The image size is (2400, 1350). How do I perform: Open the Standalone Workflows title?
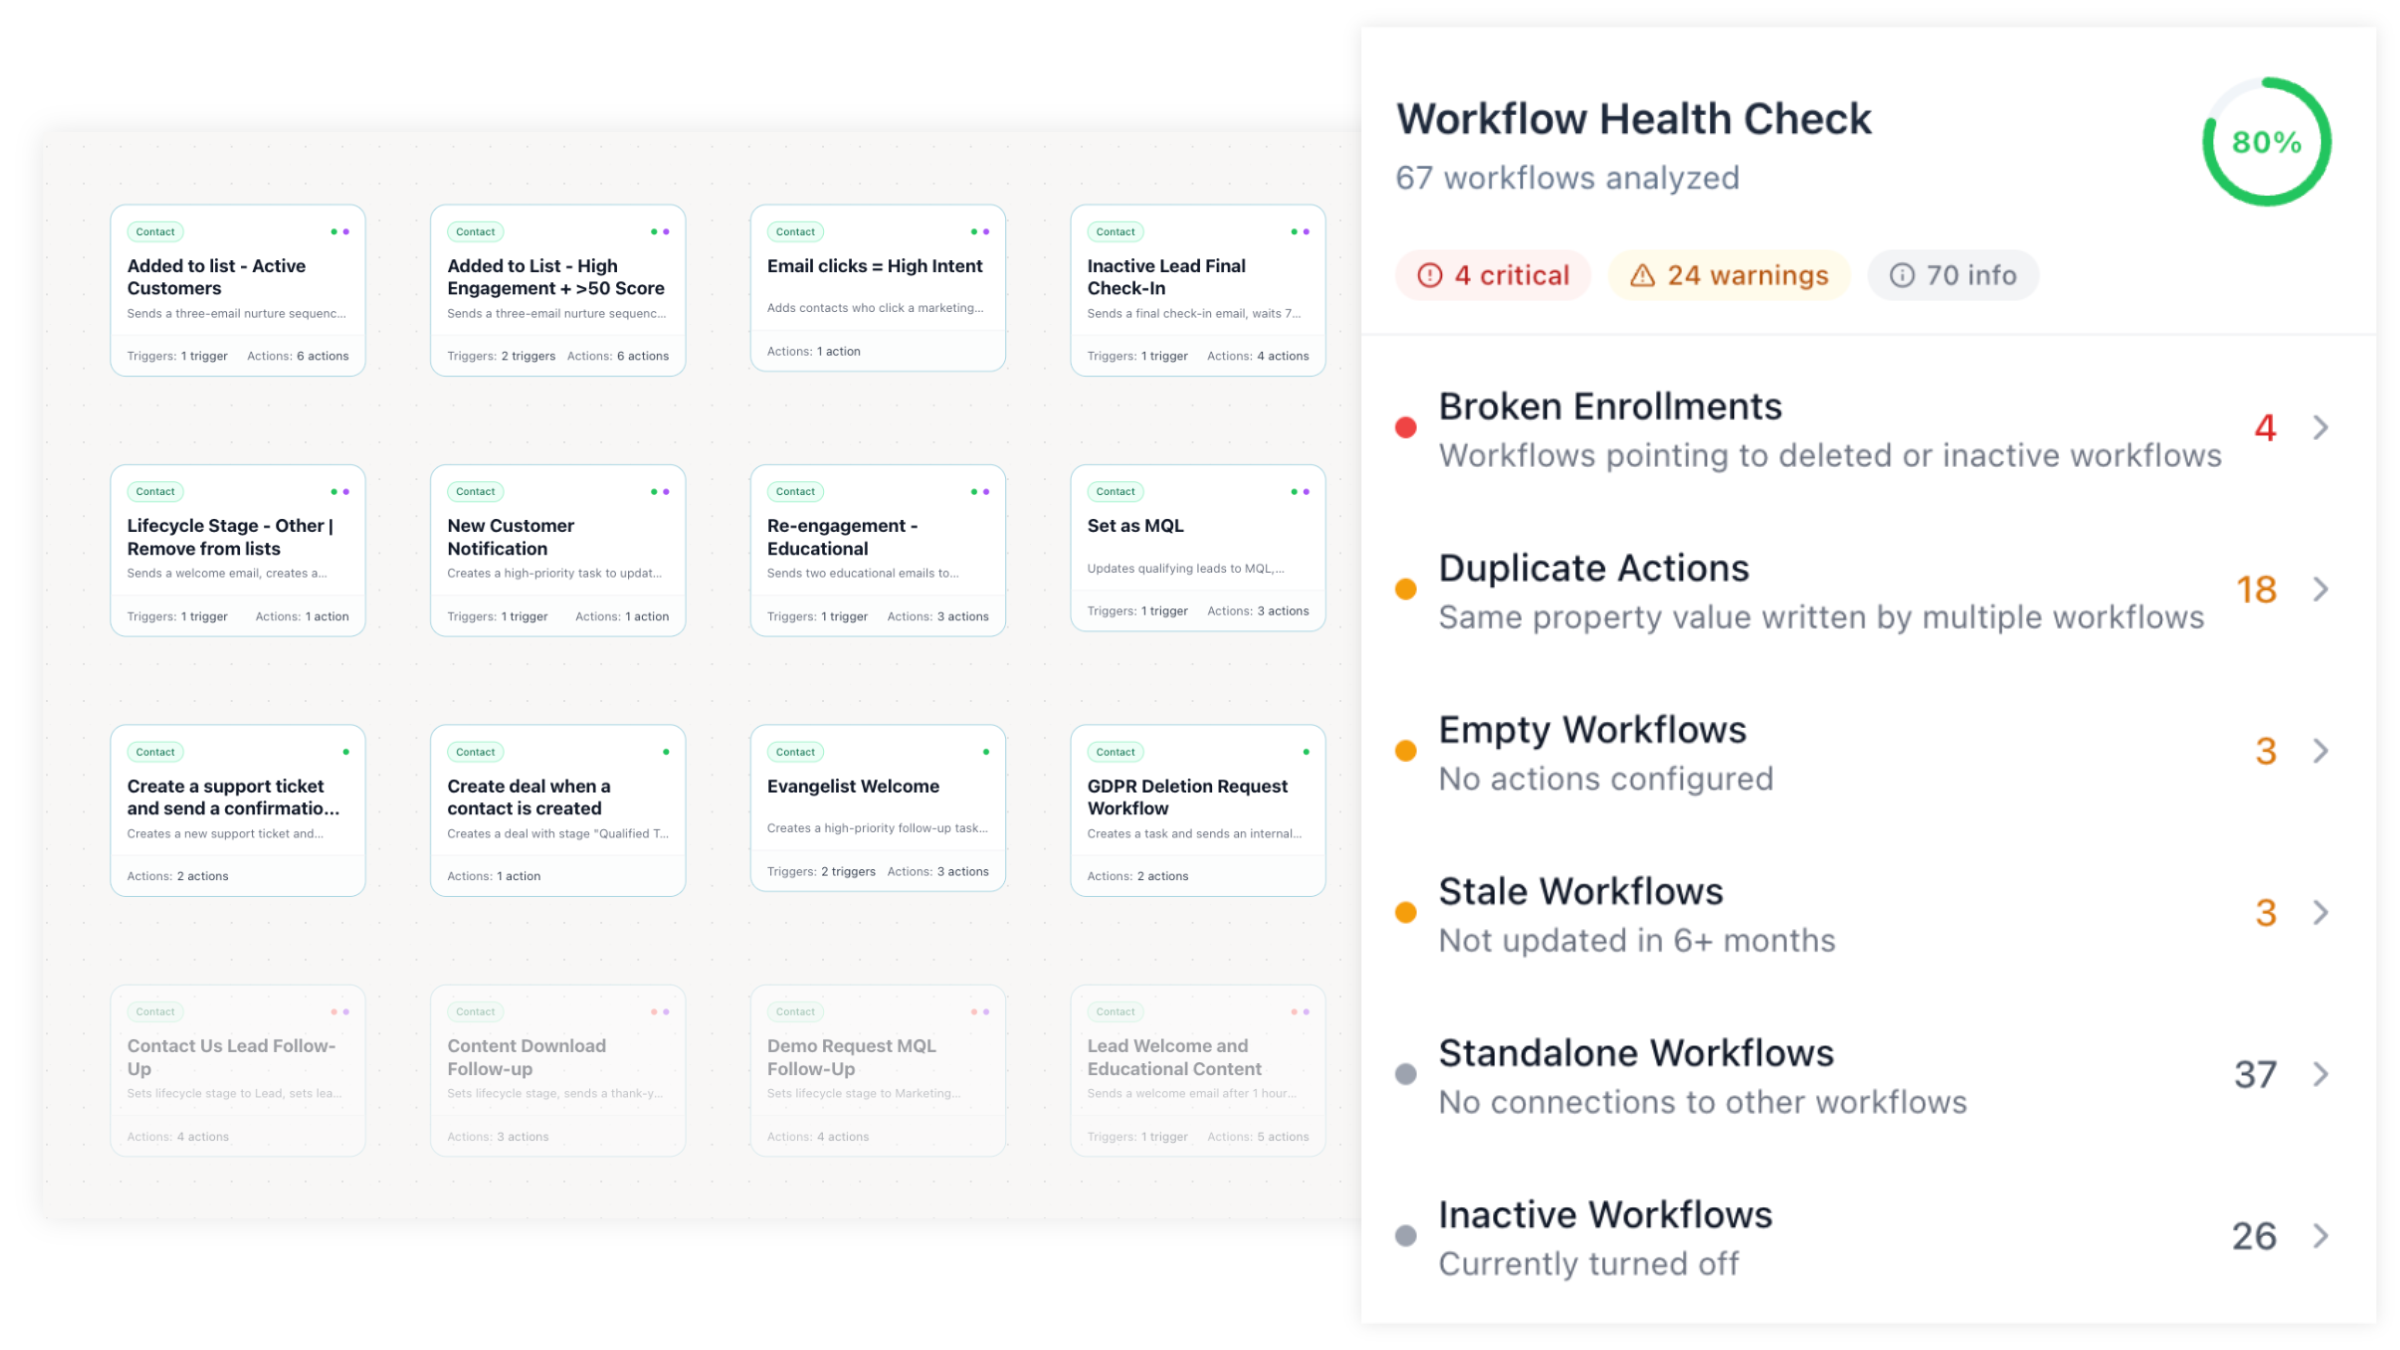click(1636, 1053)
